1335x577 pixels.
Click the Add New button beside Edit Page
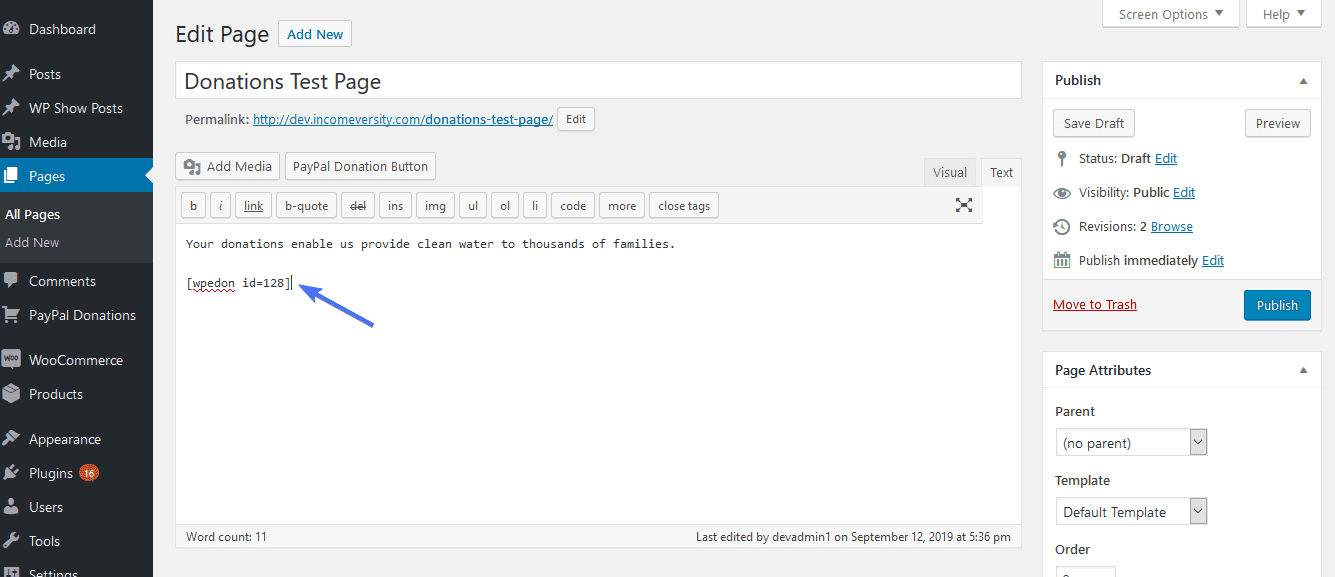click(x=315, y=34)
